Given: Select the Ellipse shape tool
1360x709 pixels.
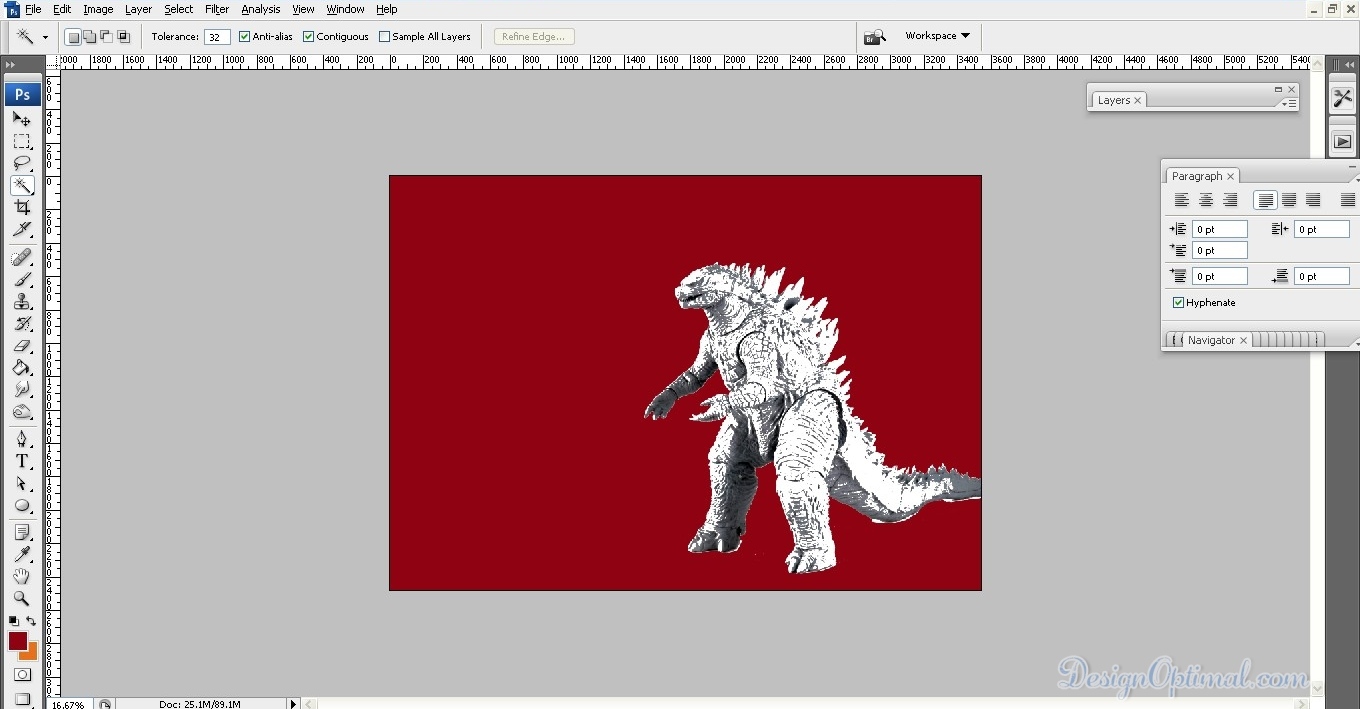Looking at the screenshot, I should (x=22, y=505).
